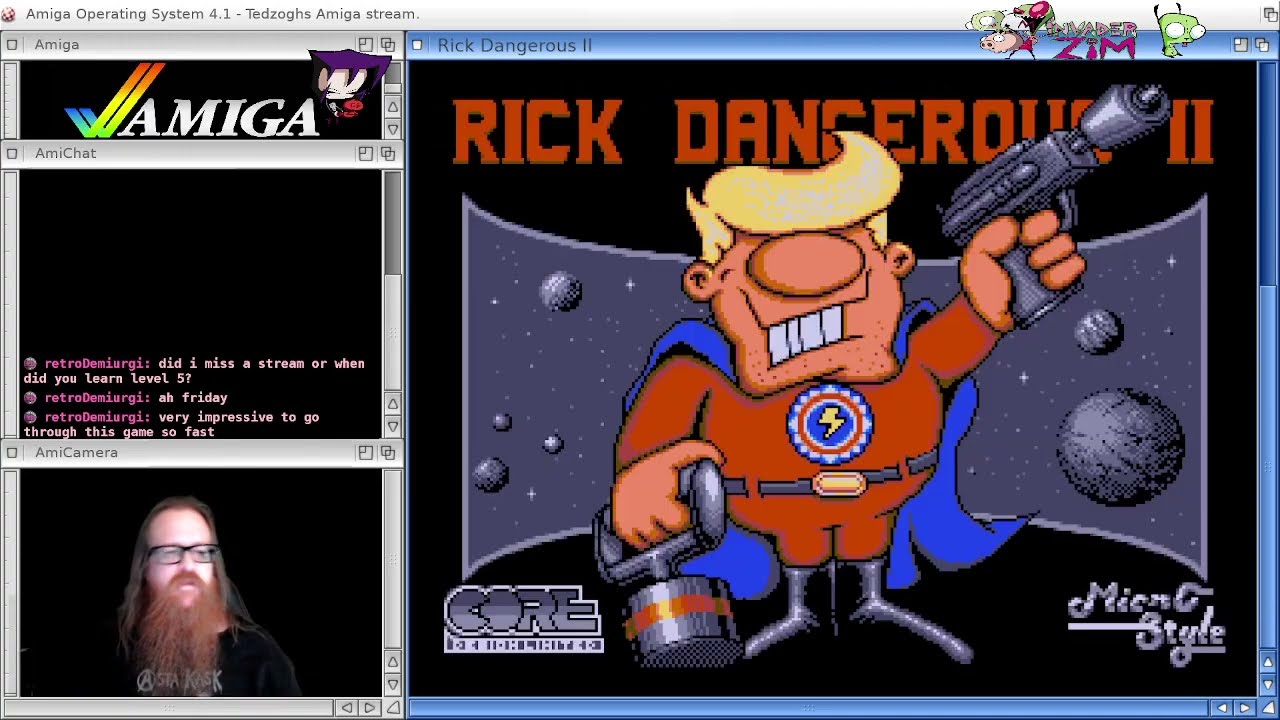Viewport: 1280px width, 720px height.
Task: Click the webcam feed in the AmiCamera window
Action: pos(200,583)
